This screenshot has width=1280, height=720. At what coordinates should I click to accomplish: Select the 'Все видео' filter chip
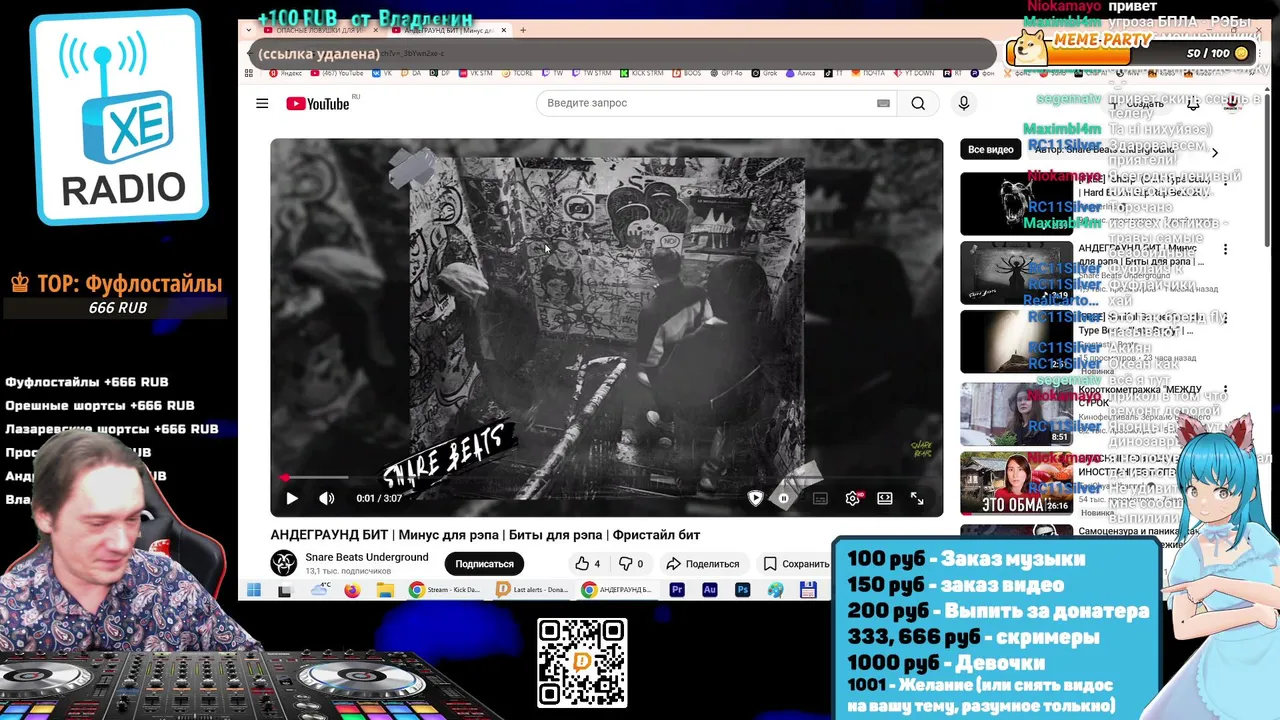991,149
